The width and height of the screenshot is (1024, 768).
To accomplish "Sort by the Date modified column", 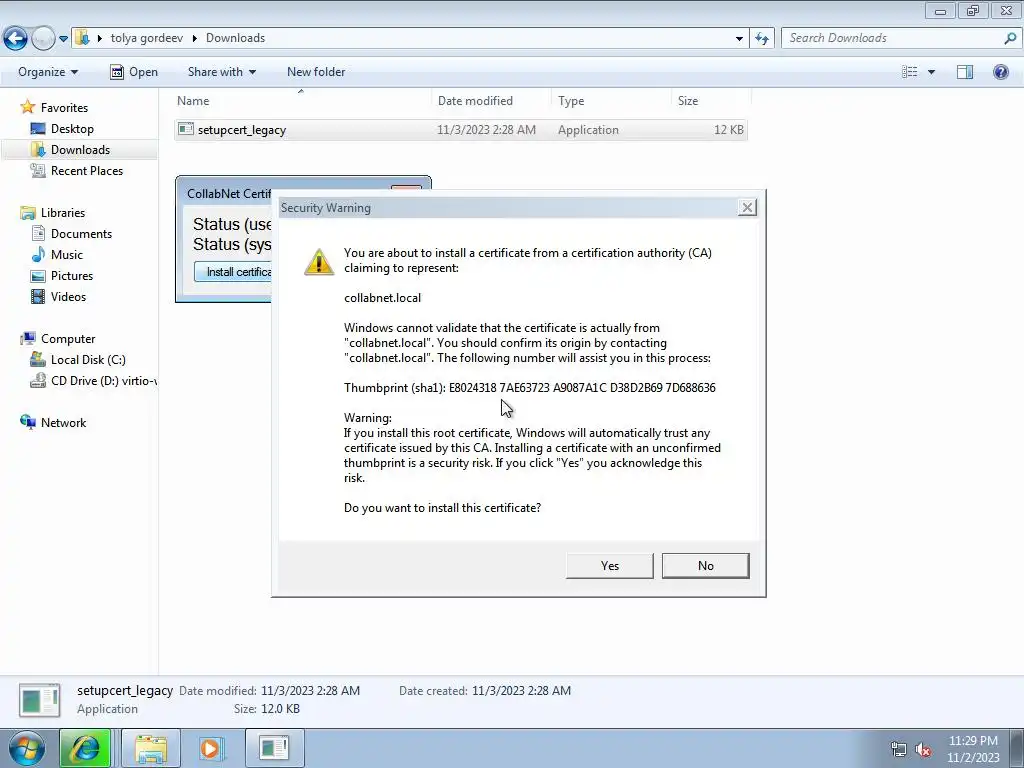I will 491,101.
